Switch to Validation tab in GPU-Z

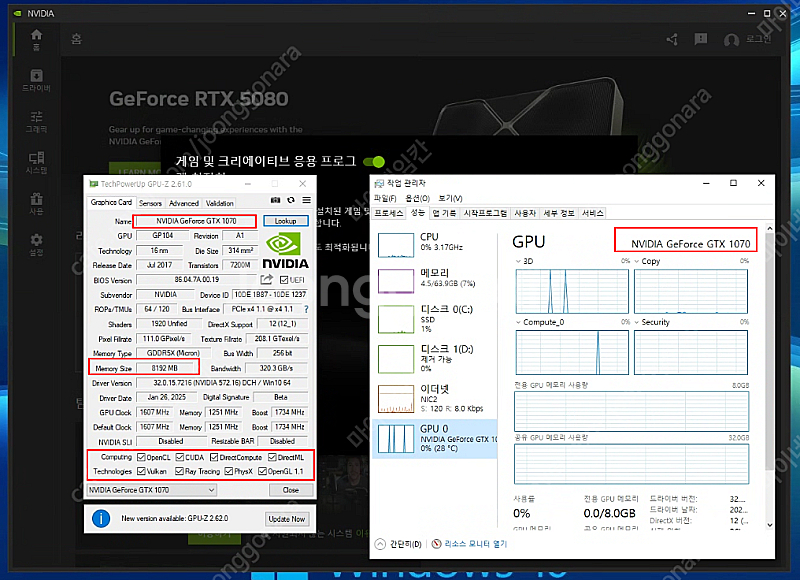(x=219, y=203)
